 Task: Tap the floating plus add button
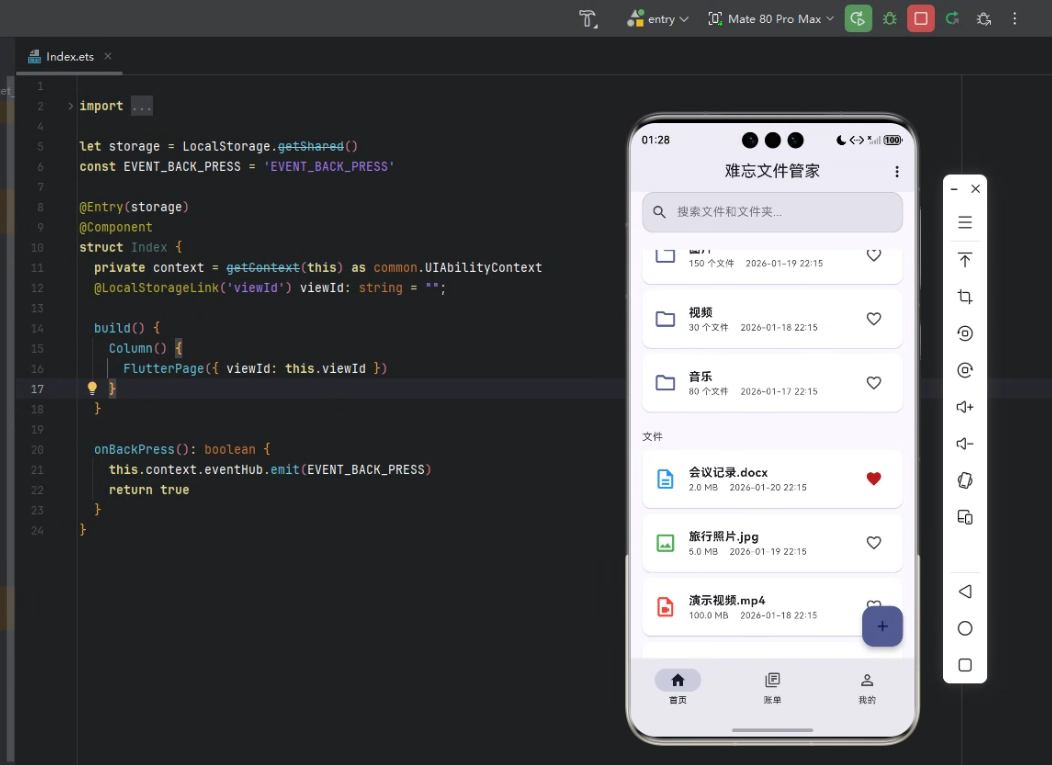point(882,626)
